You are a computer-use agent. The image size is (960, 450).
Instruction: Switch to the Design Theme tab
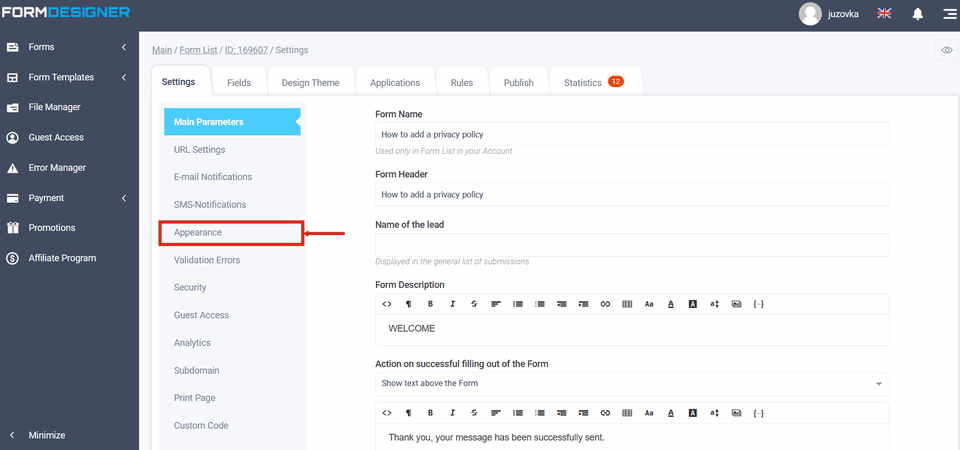tap(310, 83)
